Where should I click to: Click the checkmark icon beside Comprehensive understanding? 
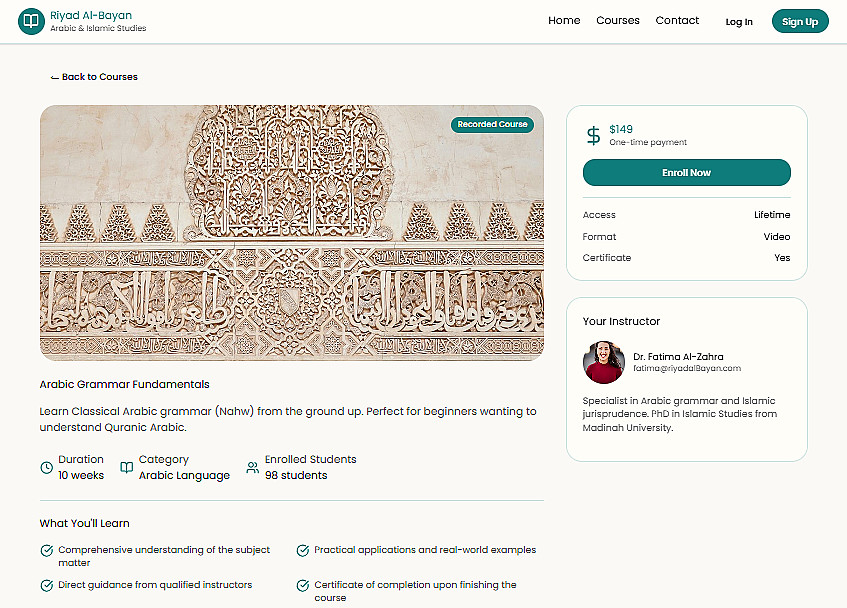click(x=46, y=550)
